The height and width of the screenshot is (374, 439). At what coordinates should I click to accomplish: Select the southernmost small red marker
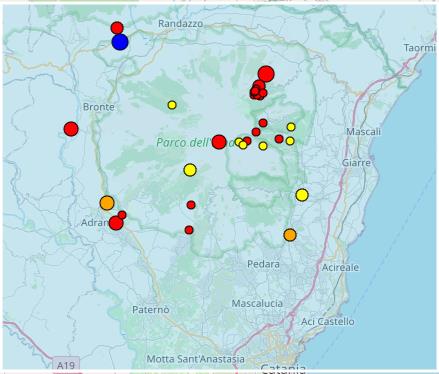point(189,230)
